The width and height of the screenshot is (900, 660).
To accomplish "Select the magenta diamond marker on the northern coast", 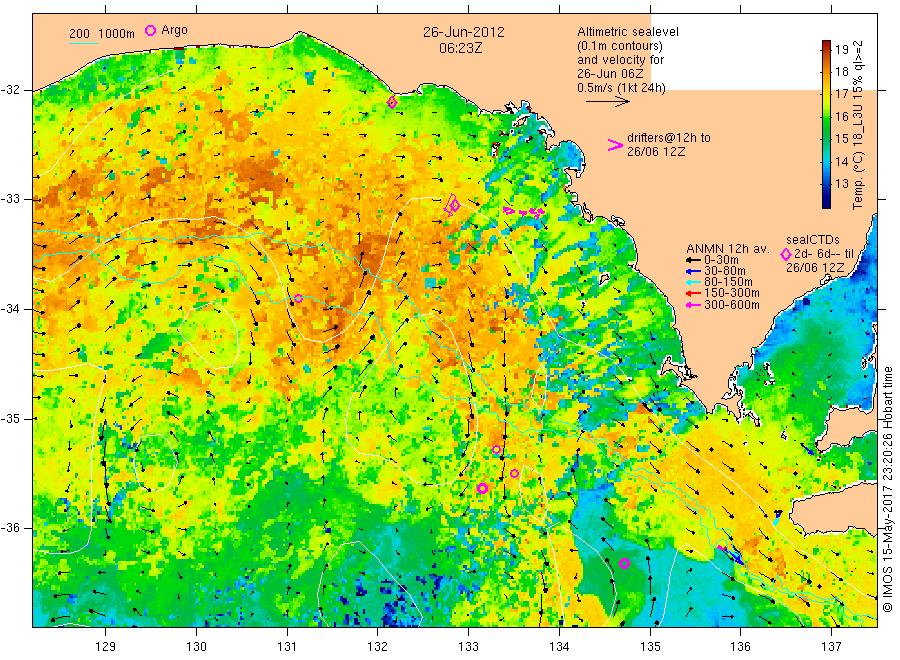I will click(392, 103).
